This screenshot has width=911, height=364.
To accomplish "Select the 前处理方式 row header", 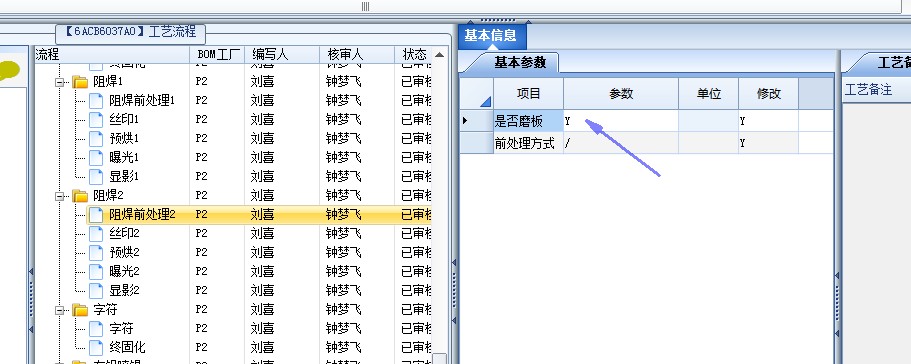I will pyautogui.click(x=476, y=143).
